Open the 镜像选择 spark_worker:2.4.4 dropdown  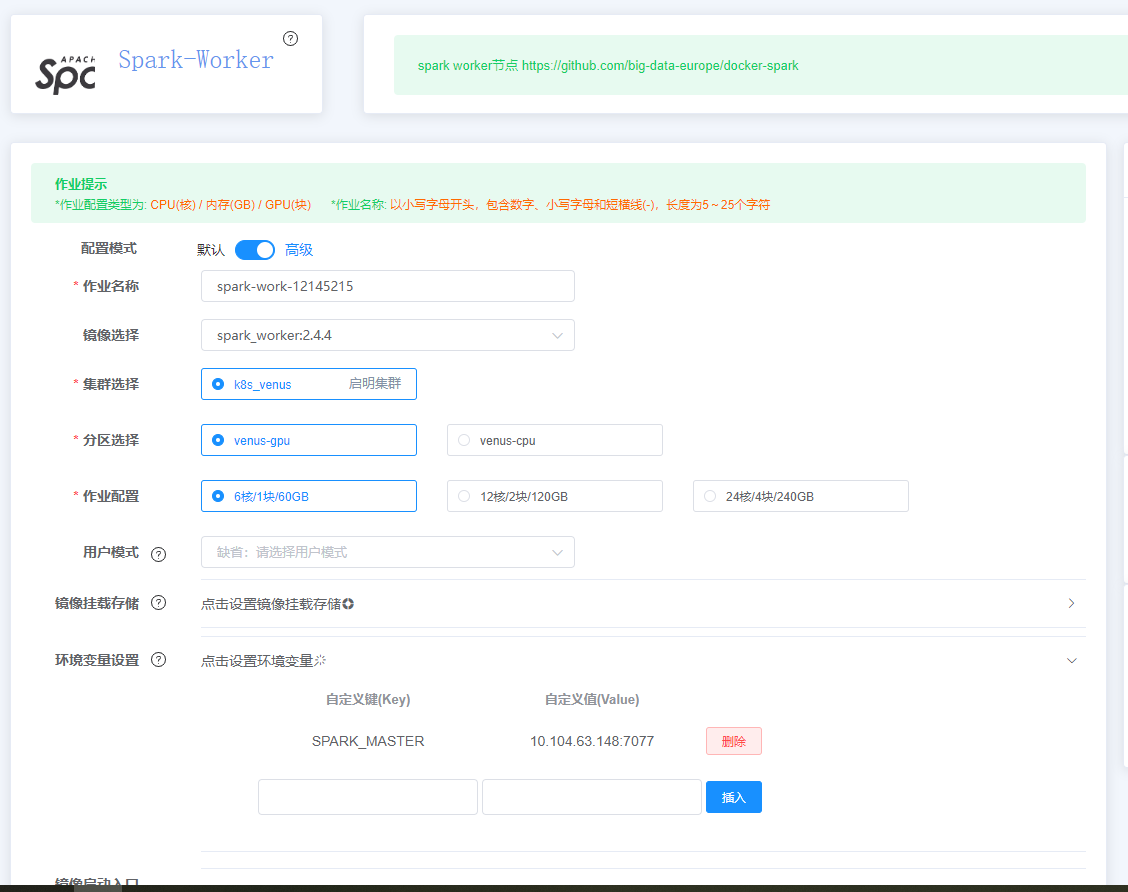[388, 335]
